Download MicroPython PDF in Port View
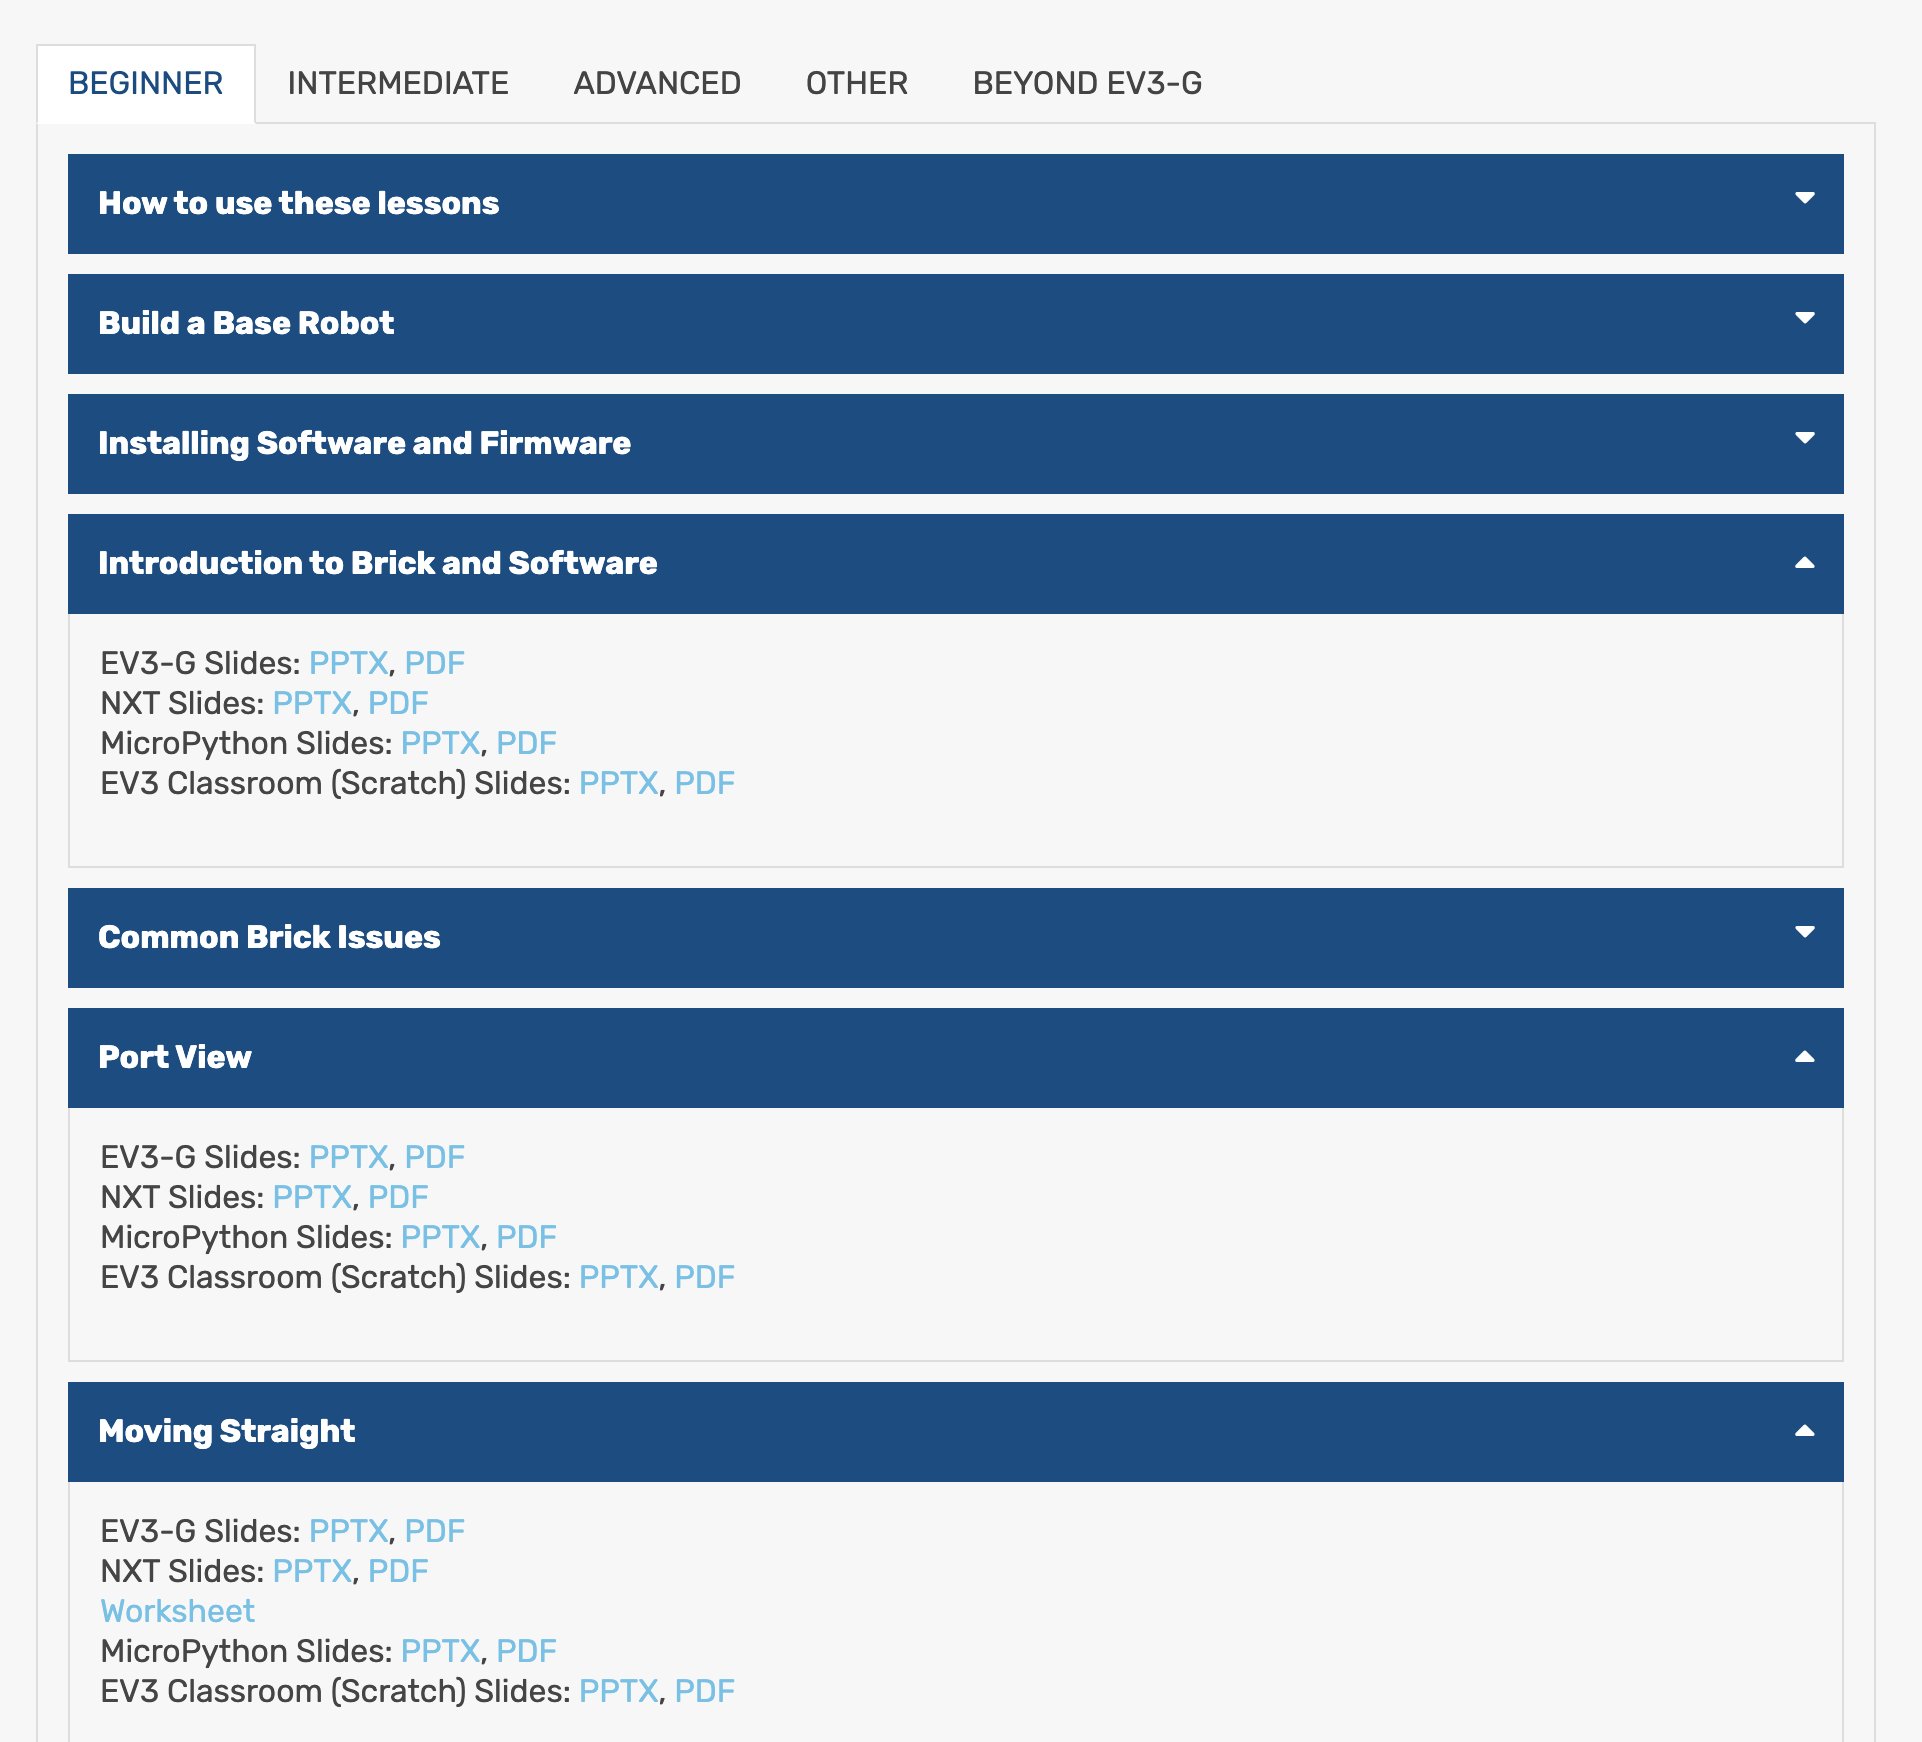Image resolution: width=1922 pixels, height=1742 pixels. pos(526,1237)
